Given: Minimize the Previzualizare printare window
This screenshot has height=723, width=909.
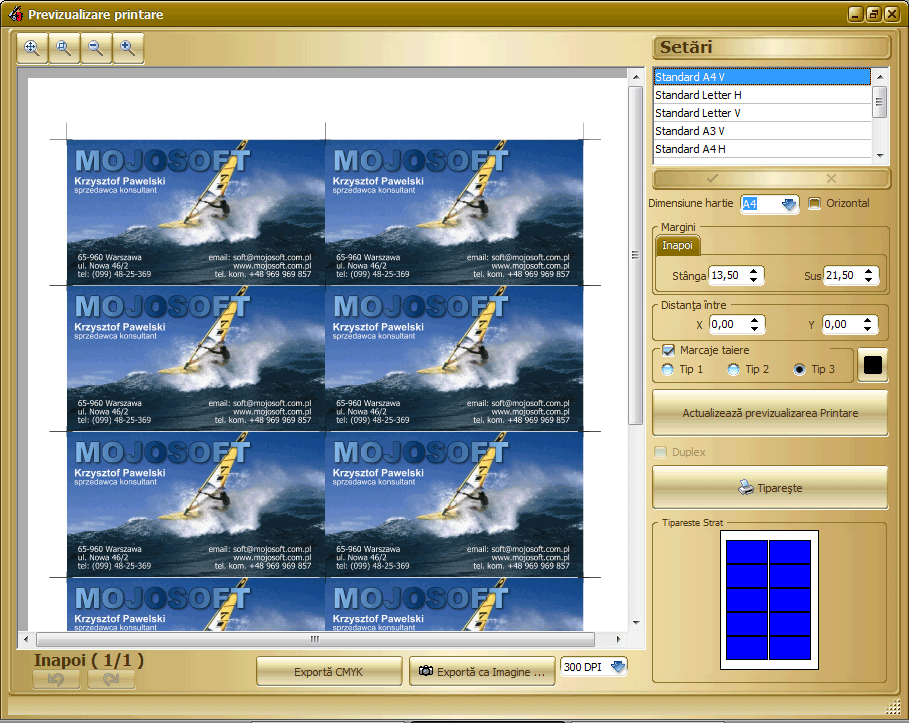Looking at the screenshot, I should pos(856,14).
